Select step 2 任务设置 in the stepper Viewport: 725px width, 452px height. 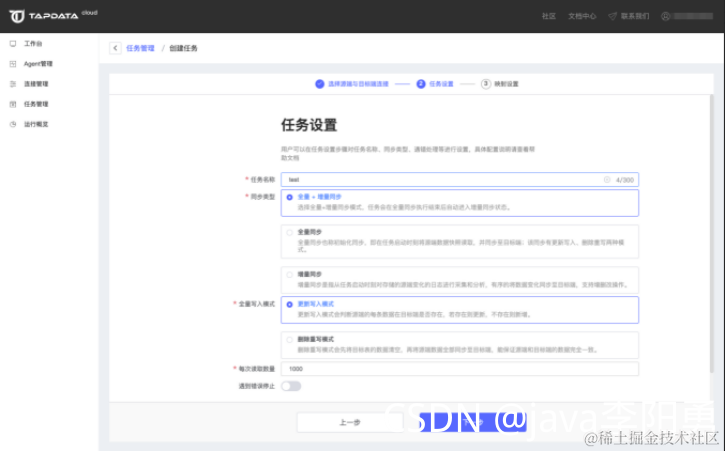click(x=435, y=84)
